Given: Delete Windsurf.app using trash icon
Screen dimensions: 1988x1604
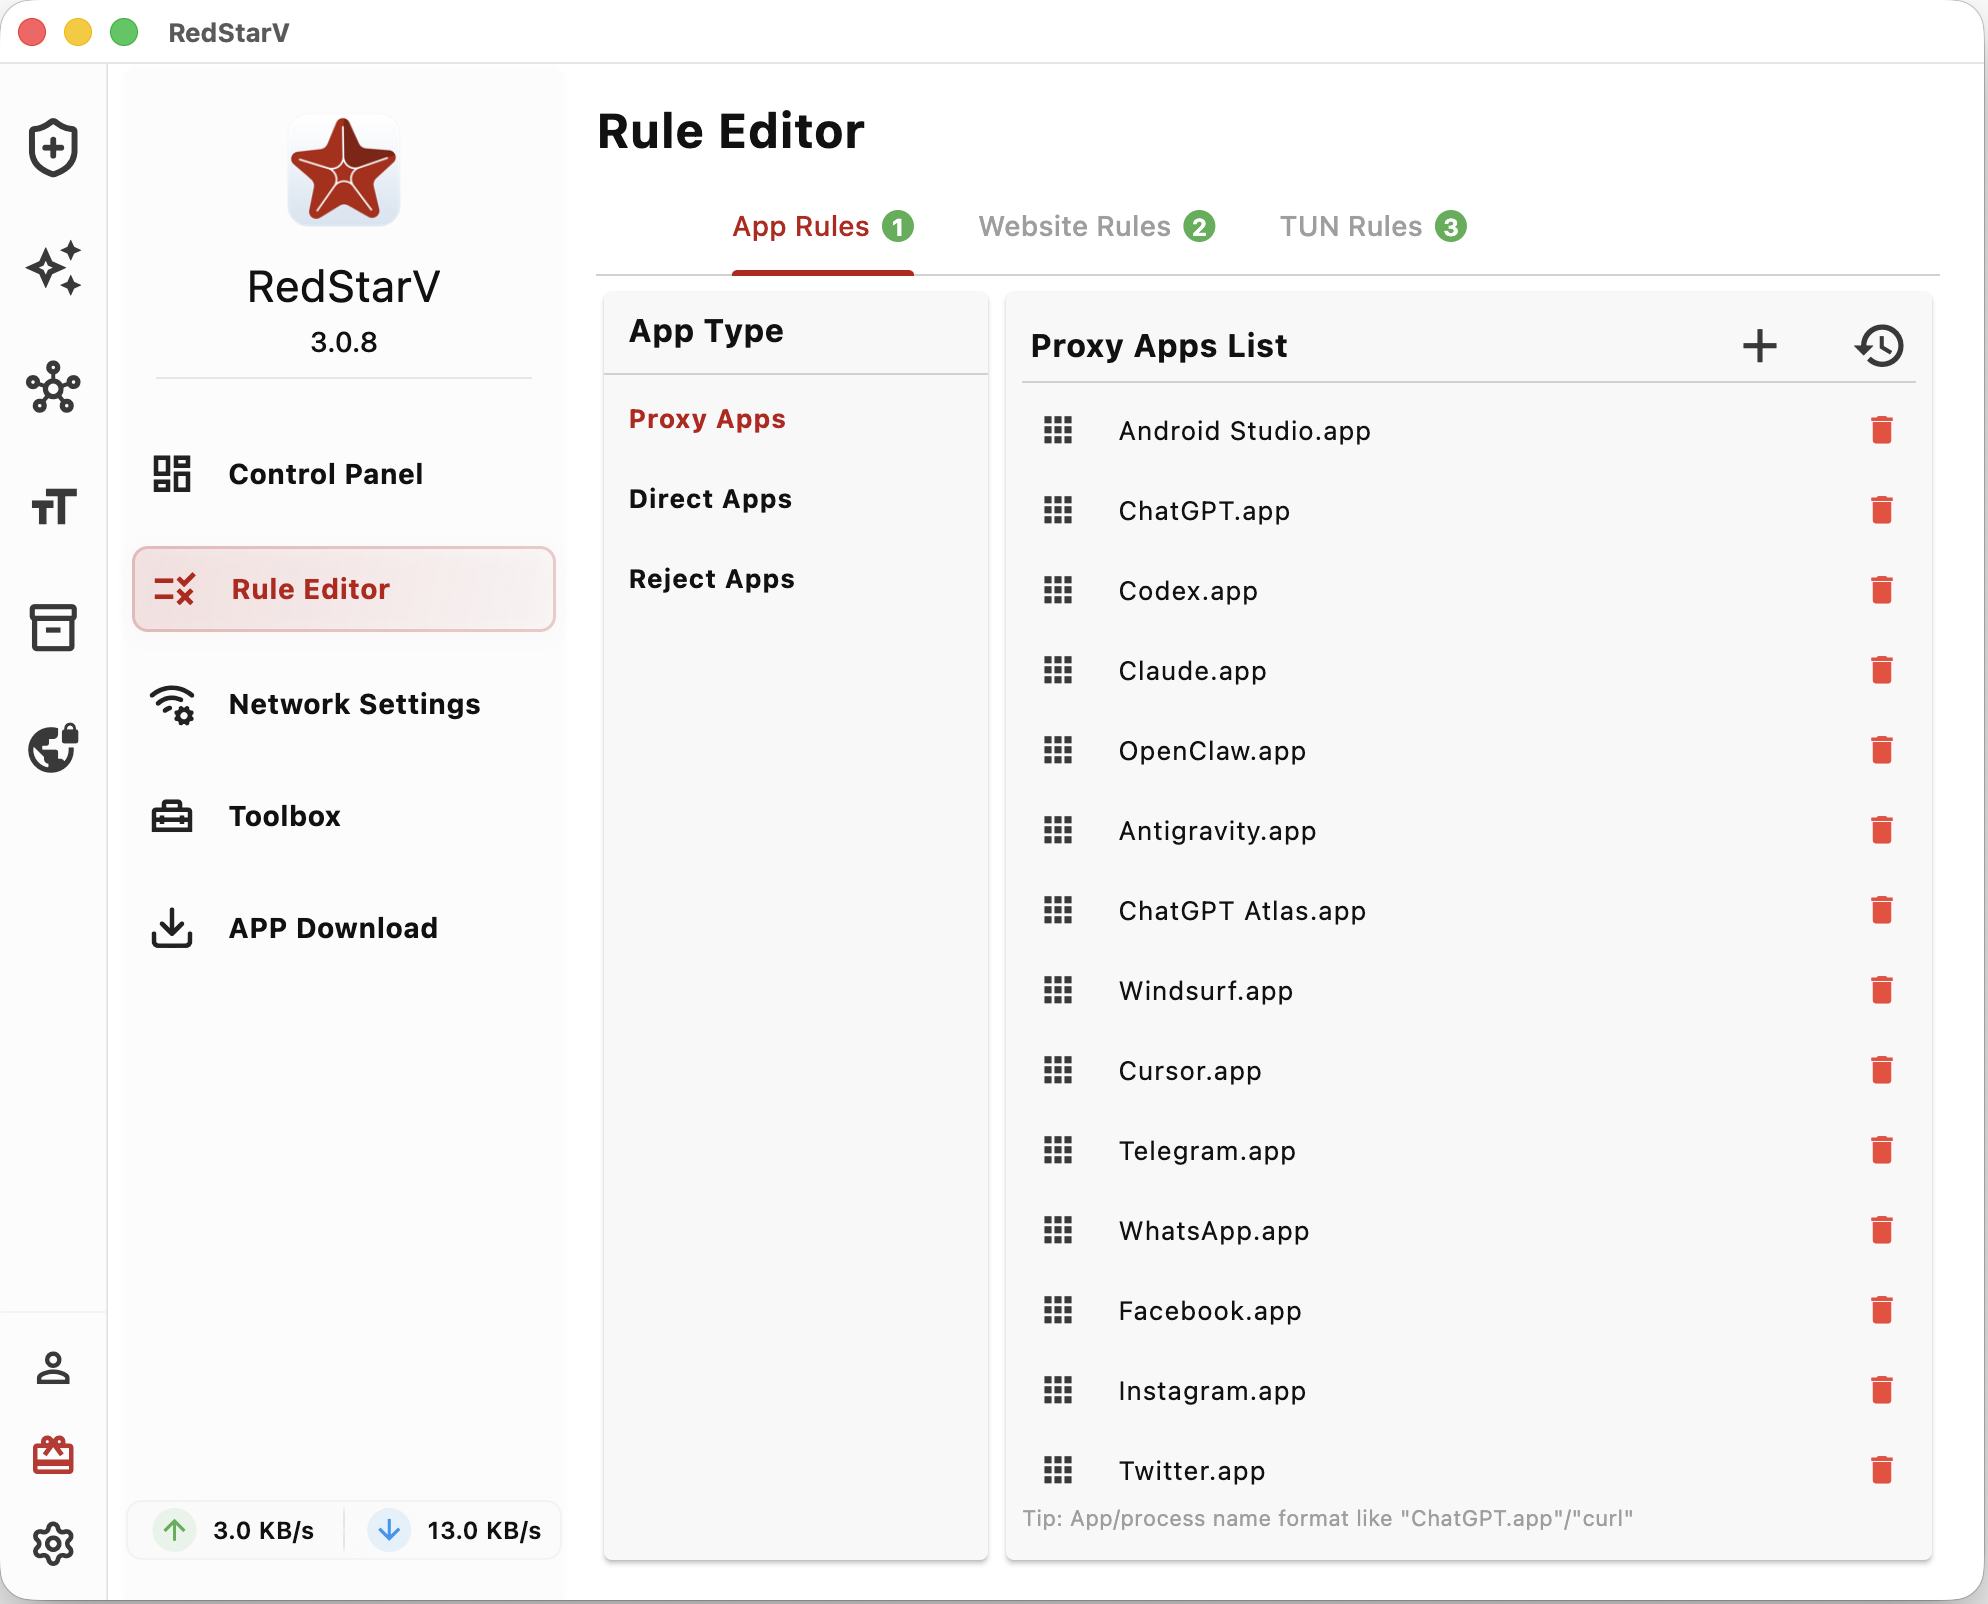Looking at the screenshot, I should coord(1882,990).
